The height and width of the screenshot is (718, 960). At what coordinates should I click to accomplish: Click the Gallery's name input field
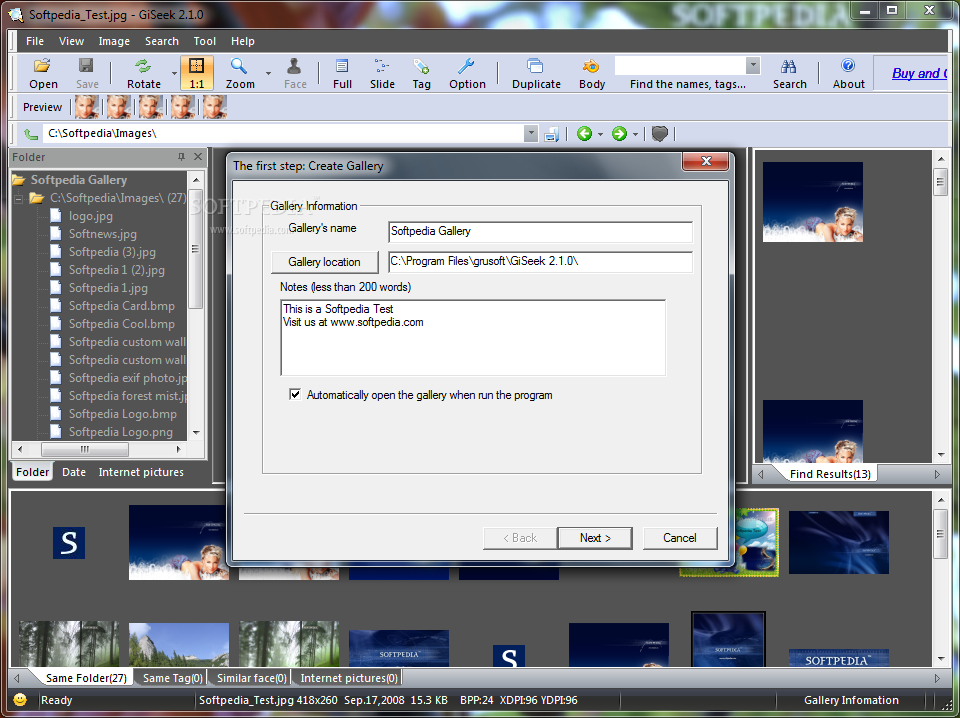541,231
